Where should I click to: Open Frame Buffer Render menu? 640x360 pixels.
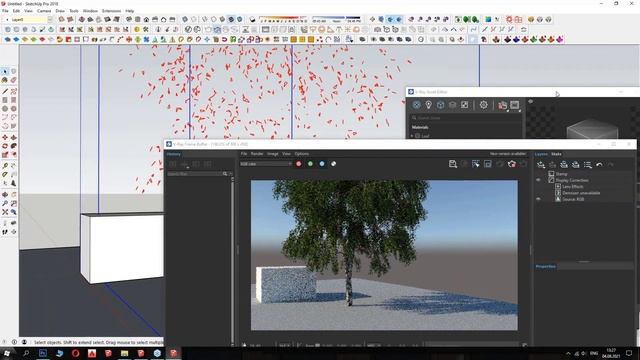pos(257,153)
